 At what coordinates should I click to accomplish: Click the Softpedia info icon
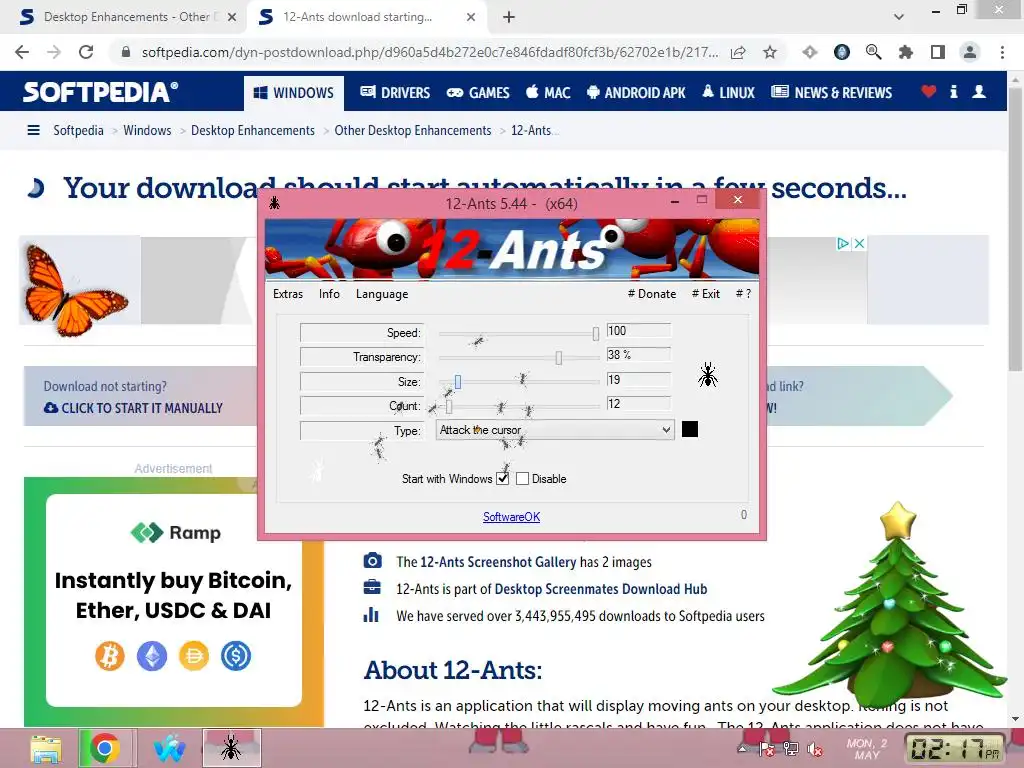pos(953,92)
